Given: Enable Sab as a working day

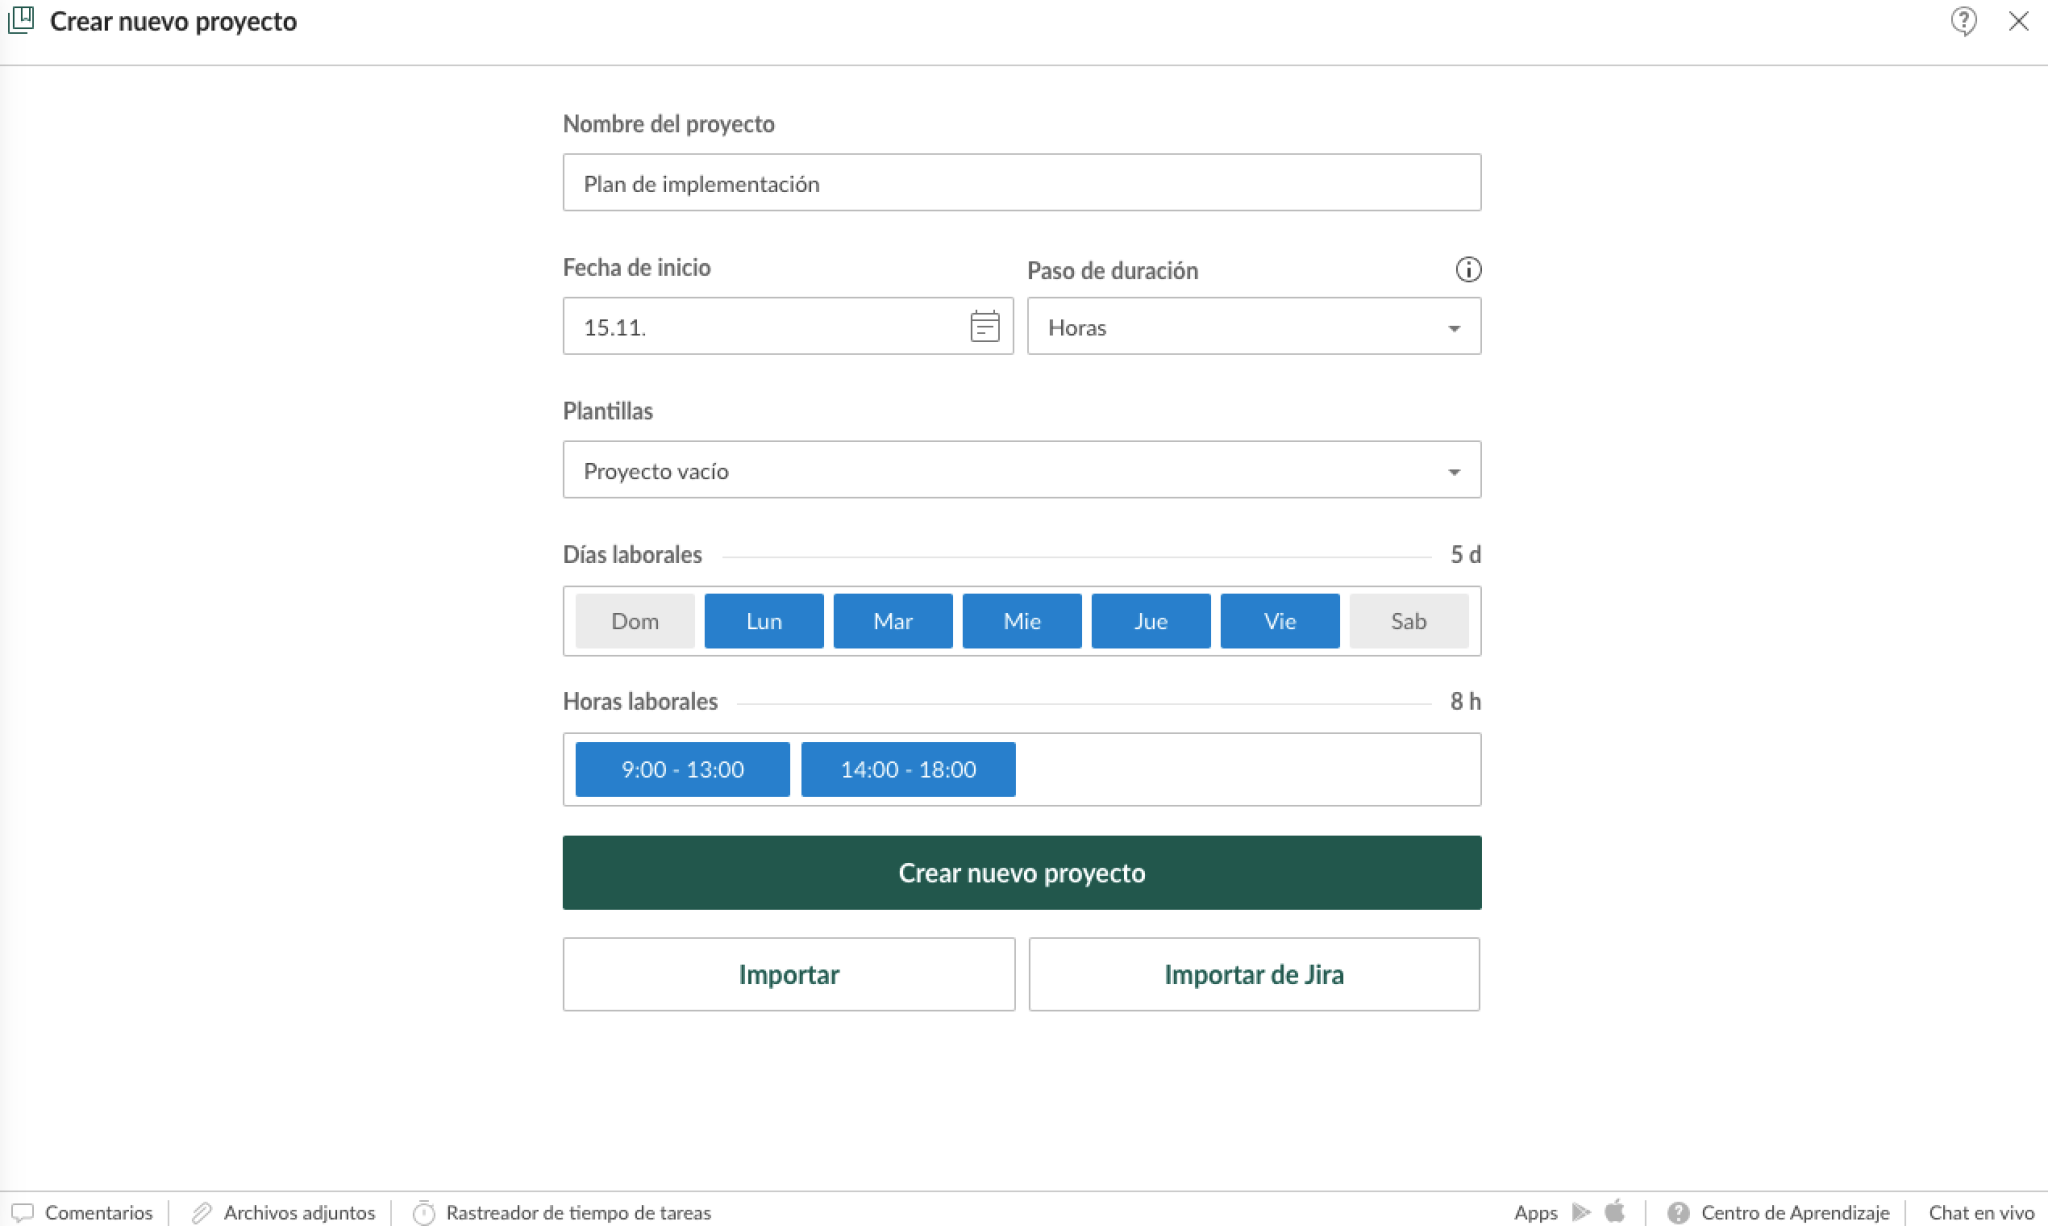Looking at the screenshot, I should (x=1409, y=620).
